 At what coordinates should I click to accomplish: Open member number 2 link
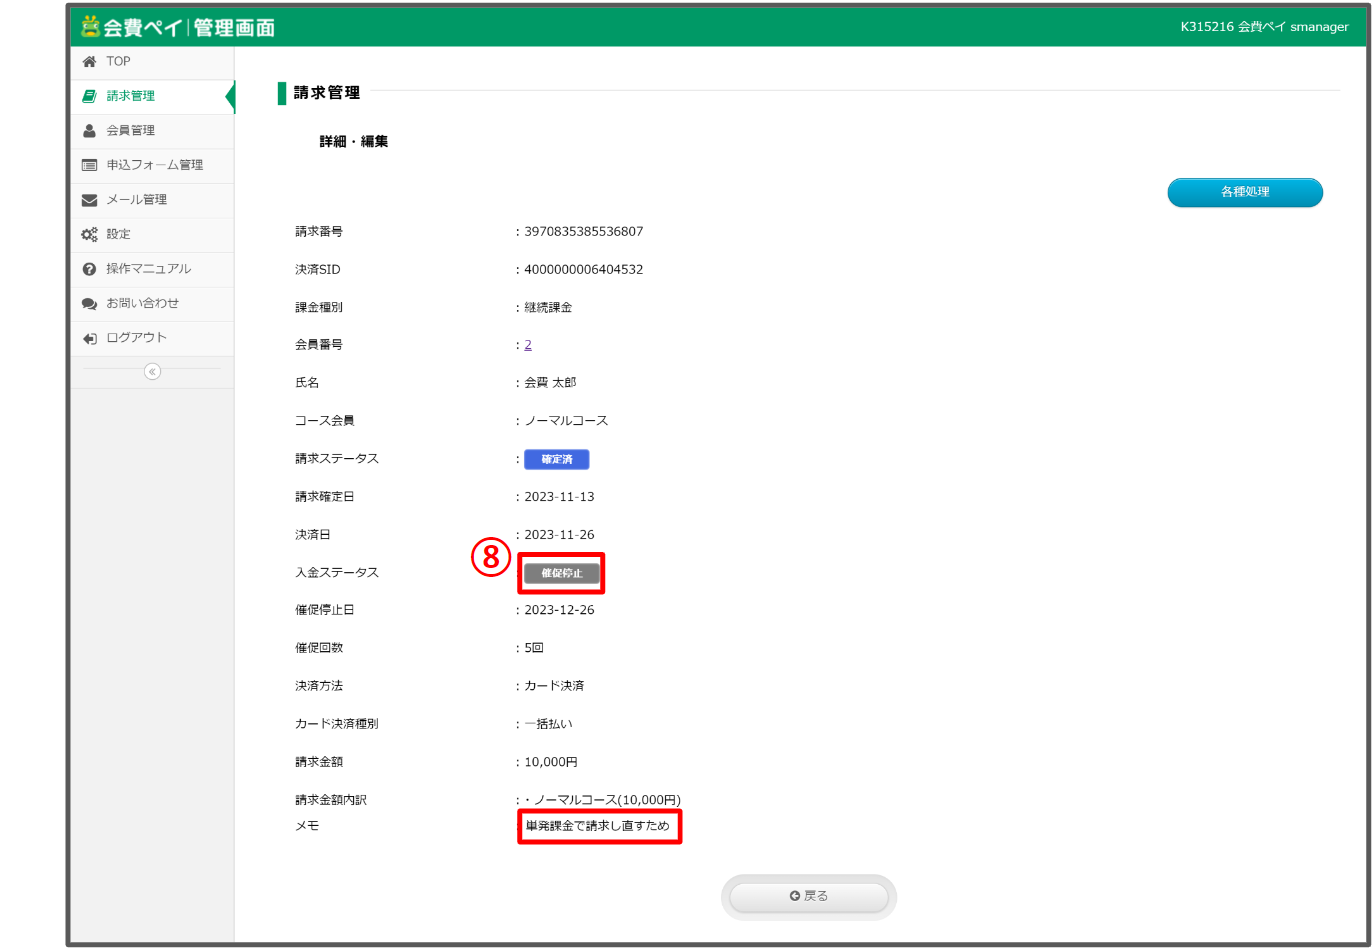[528, 345]
